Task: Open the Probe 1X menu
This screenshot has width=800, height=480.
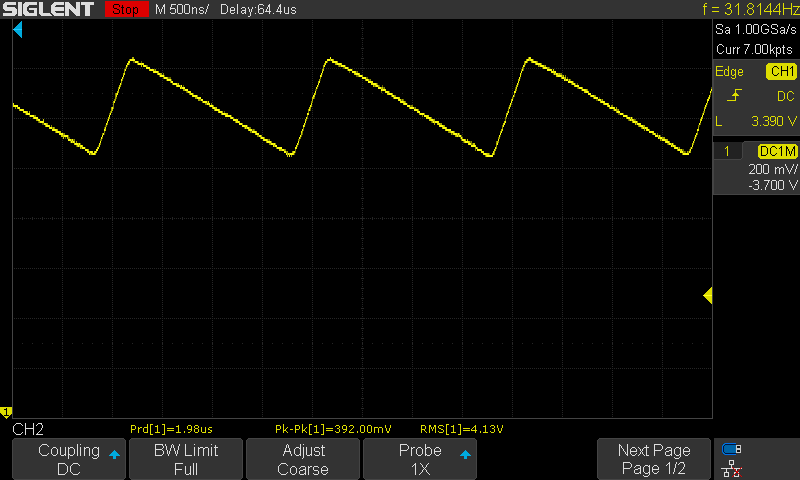Action: click(x=419, y=459)
